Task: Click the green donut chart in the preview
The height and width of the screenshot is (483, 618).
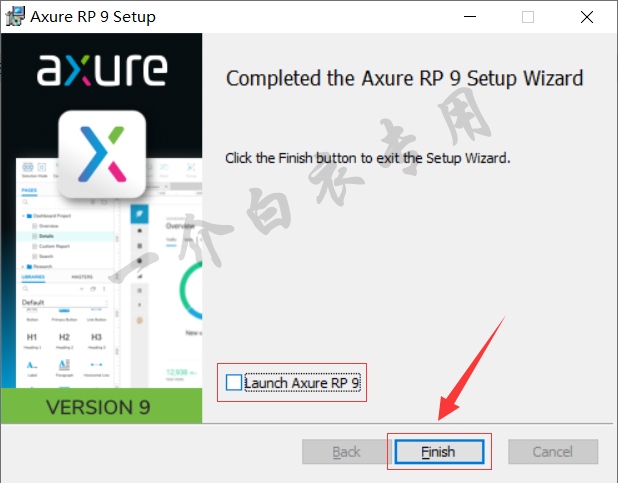Action: click(191, 290)
